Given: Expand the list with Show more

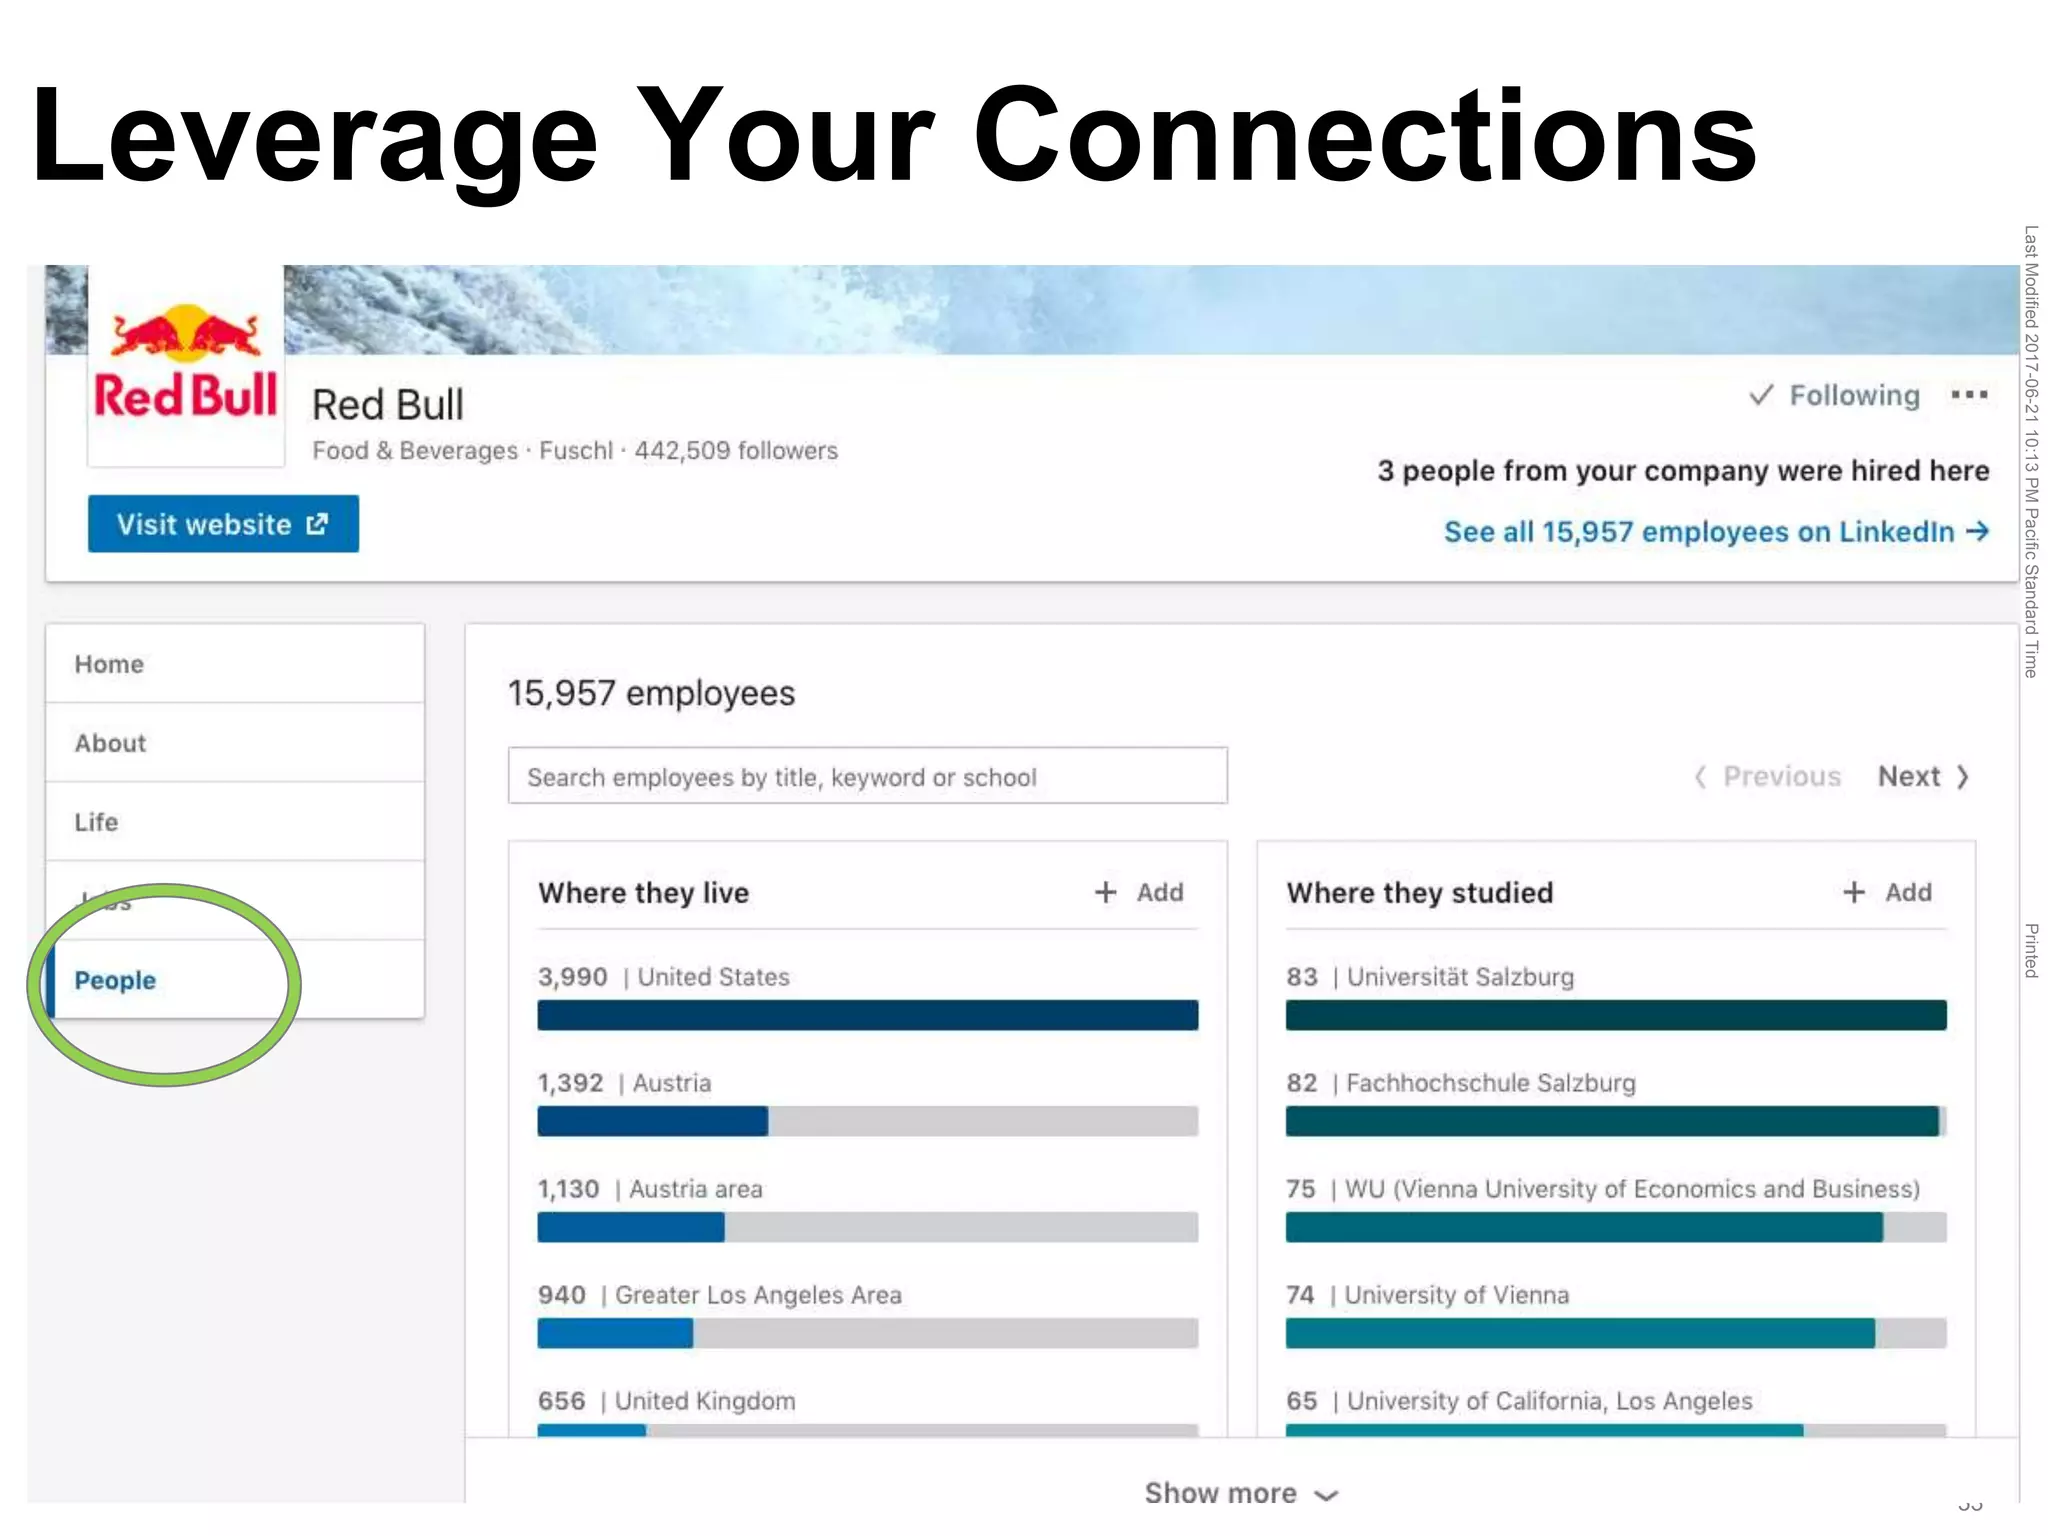Looking at the screenshot, I should click(1220, 1493).
